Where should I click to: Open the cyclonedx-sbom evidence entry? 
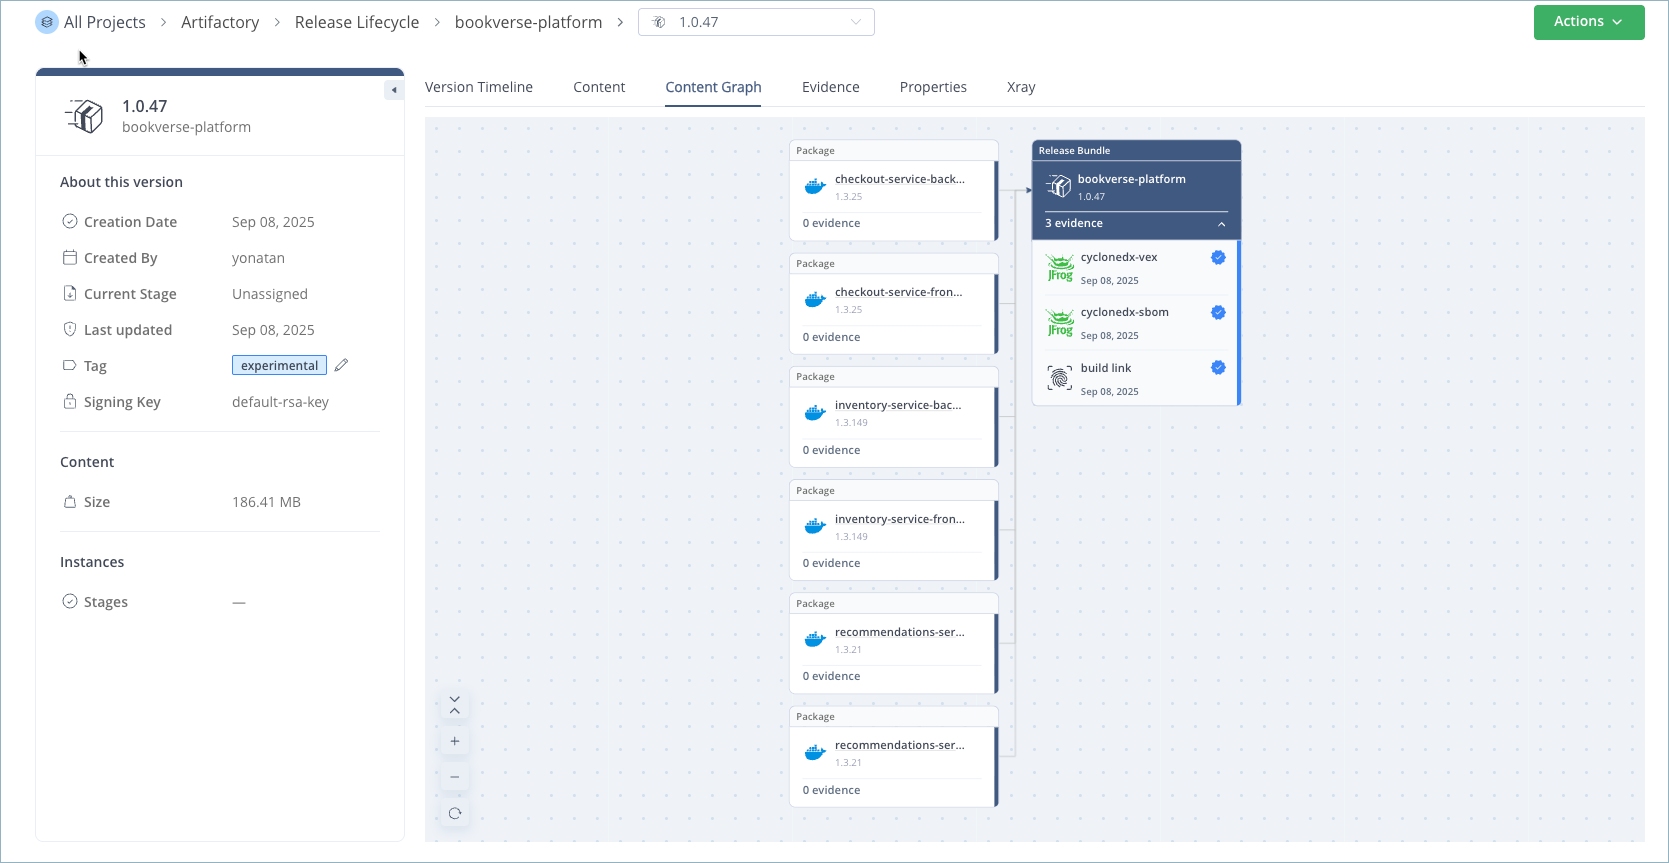(1135, 323)
